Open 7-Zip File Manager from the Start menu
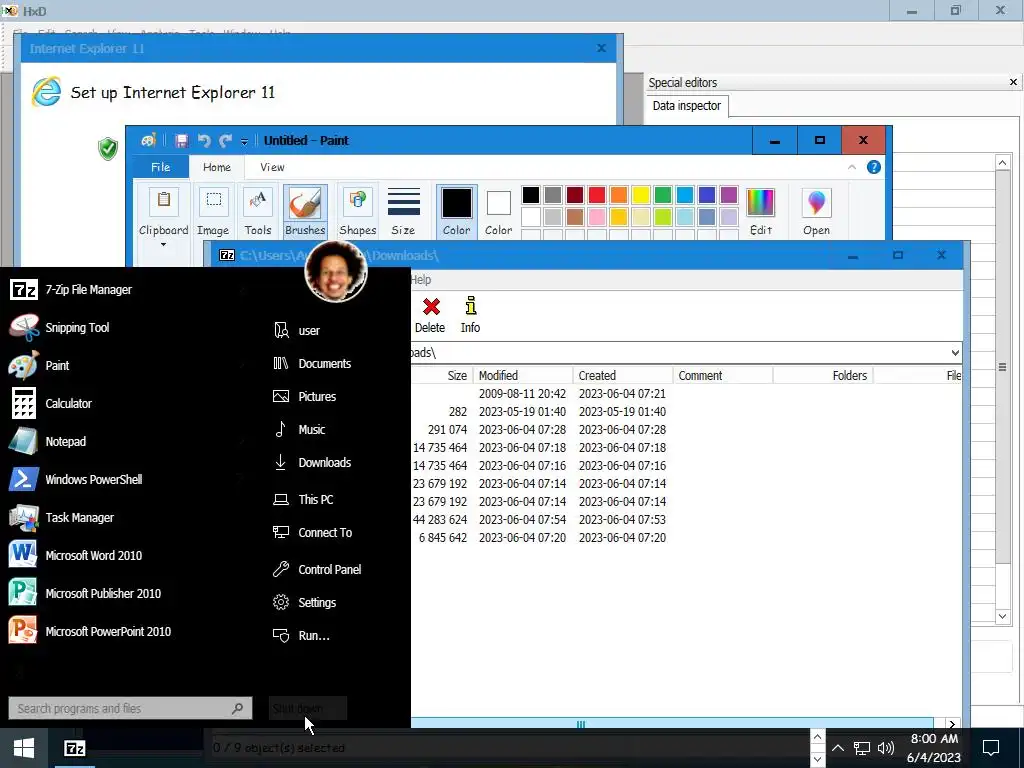The image size is (1024, 768). point(124,289)
